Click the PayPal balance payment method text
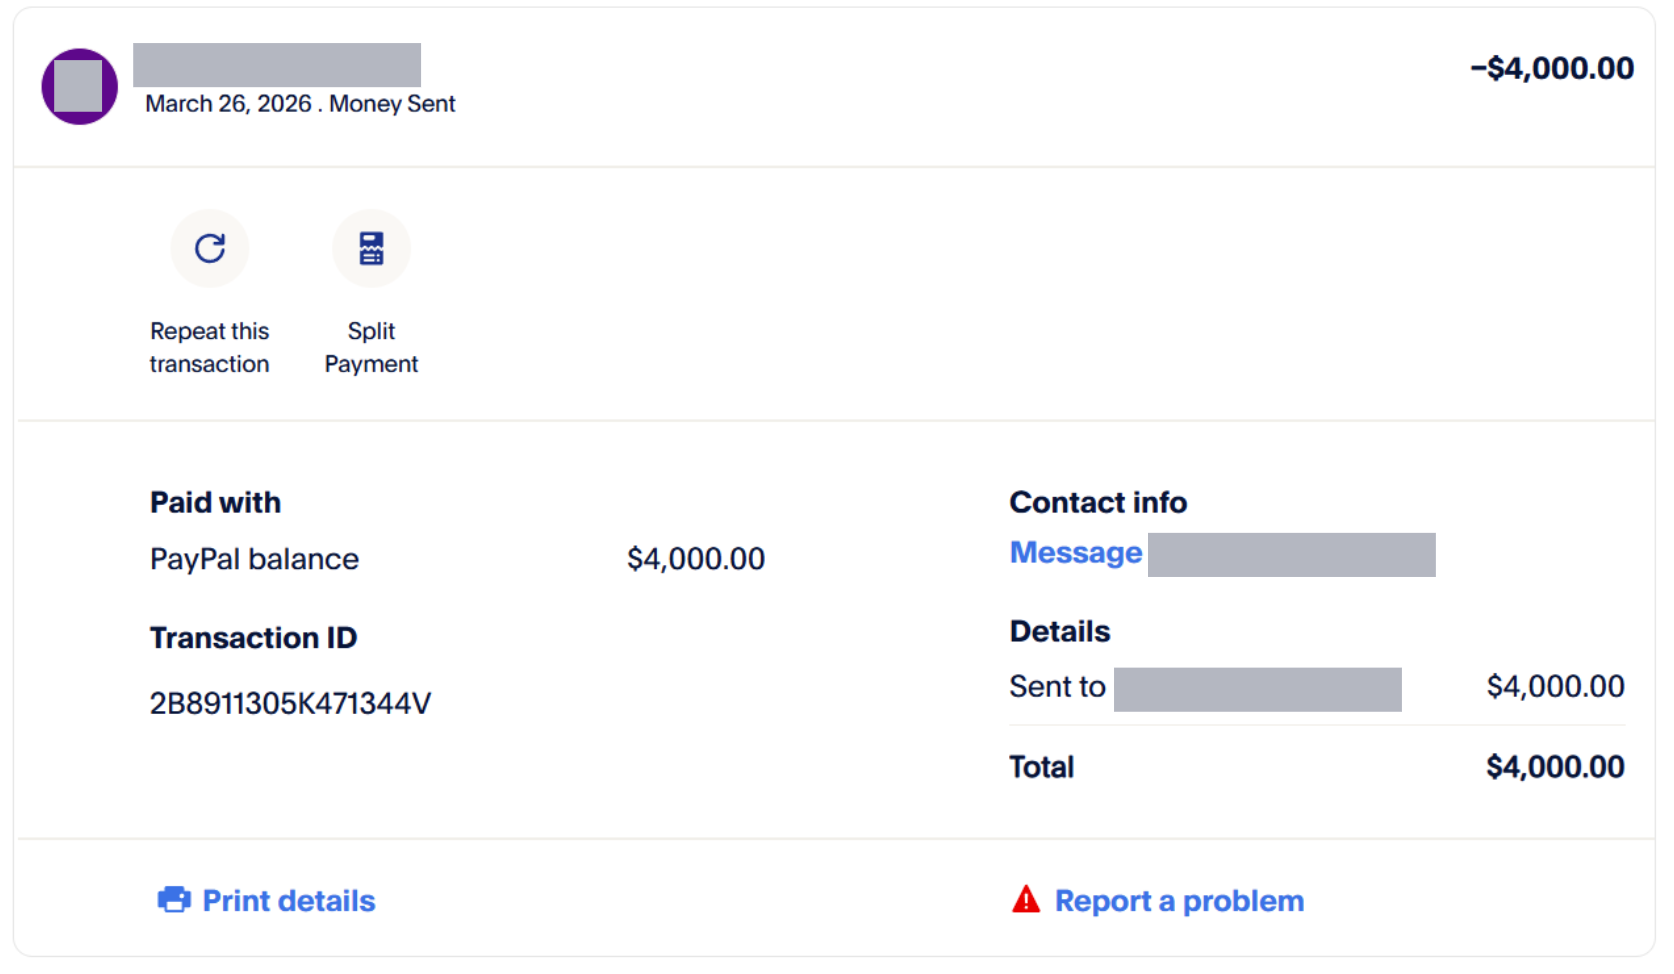Viewport: 1674px width, 974px height. 254,559
